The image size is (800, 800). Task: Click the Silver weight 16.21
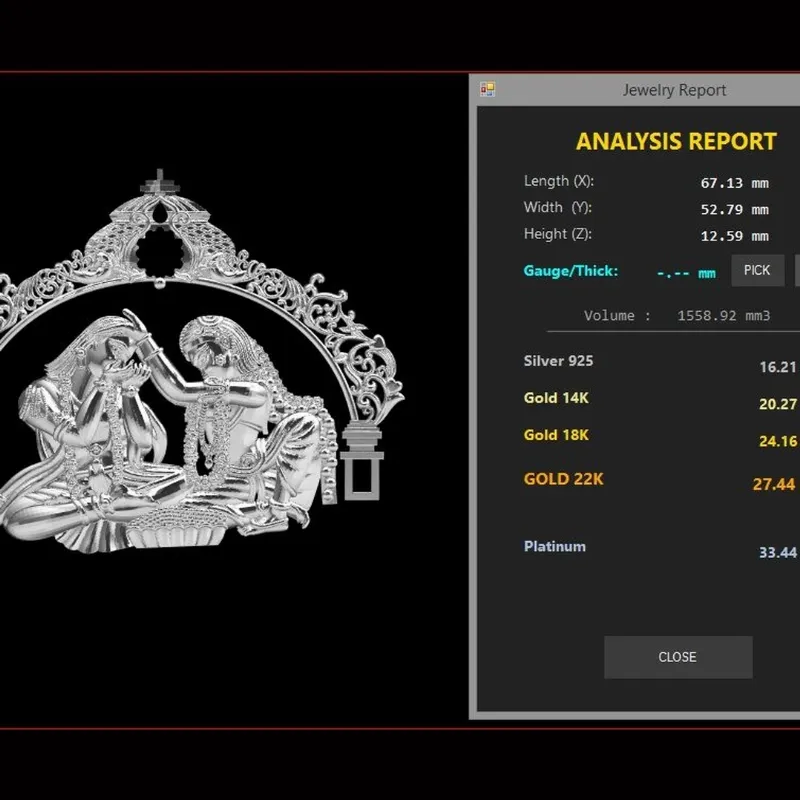(x=778, y=367)
